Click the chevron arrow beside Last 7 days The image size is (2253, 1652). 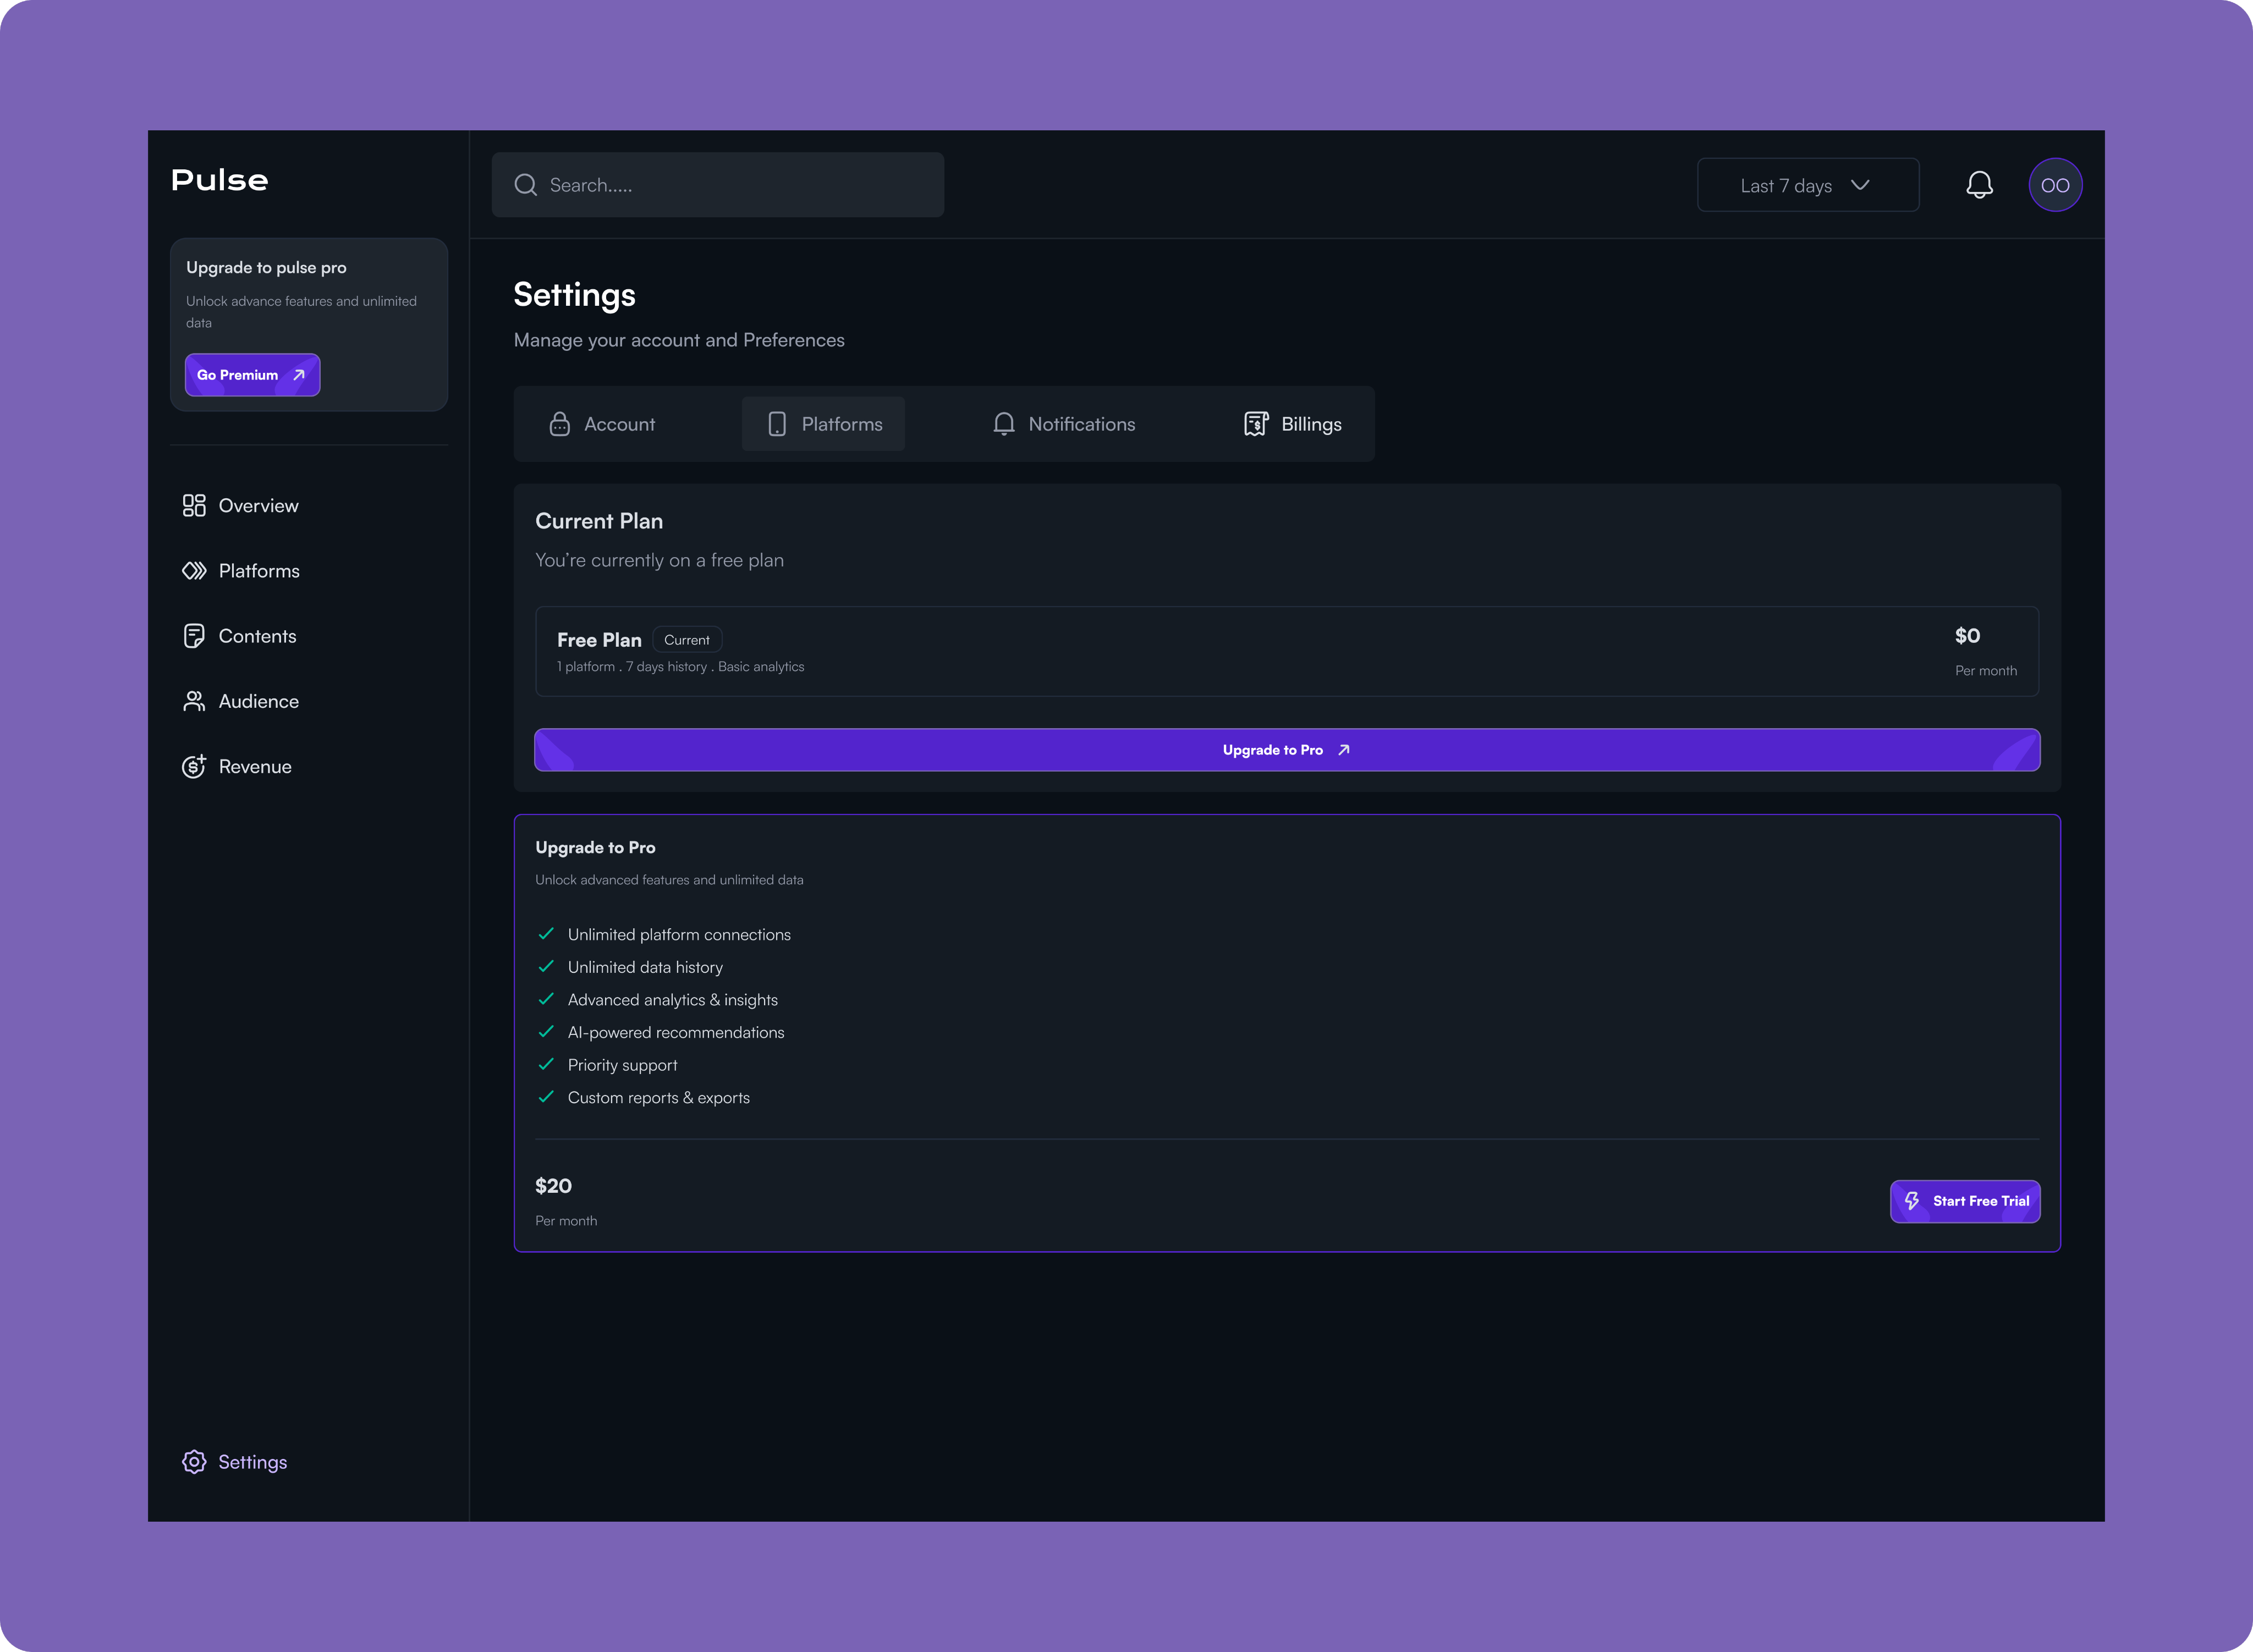pos(1860,185)
